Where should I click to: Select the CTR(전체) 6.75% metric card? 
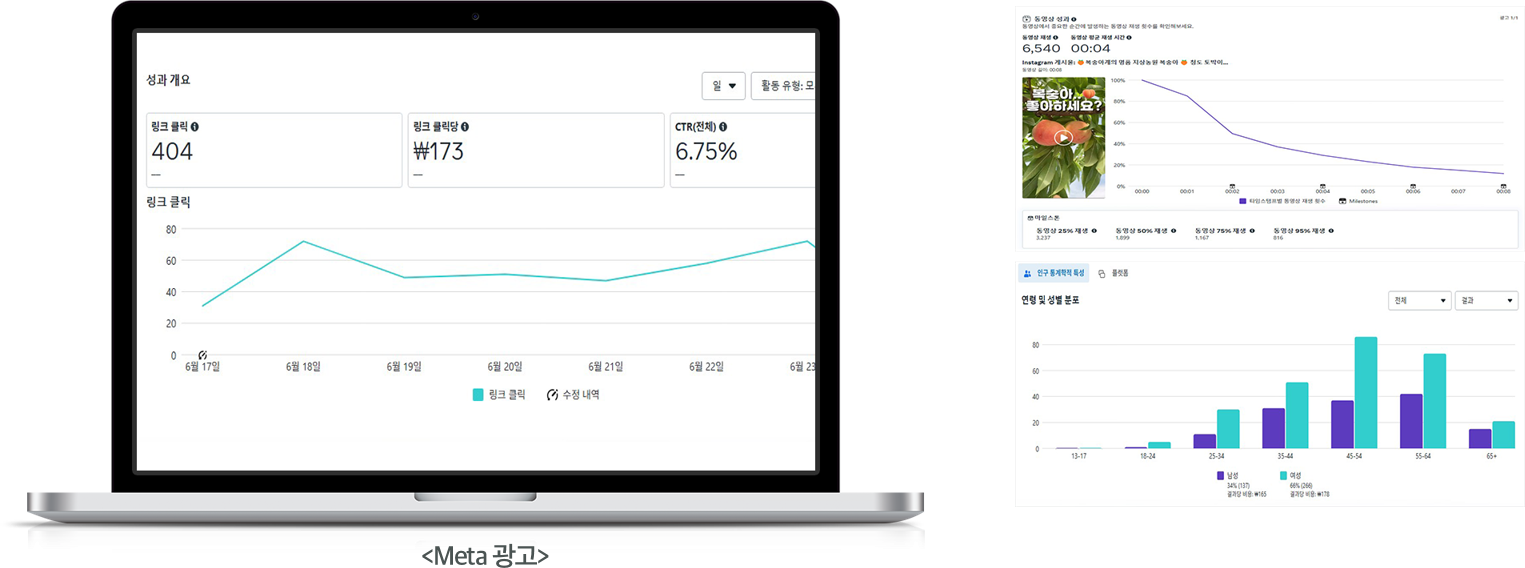click(x=743, y=150)
